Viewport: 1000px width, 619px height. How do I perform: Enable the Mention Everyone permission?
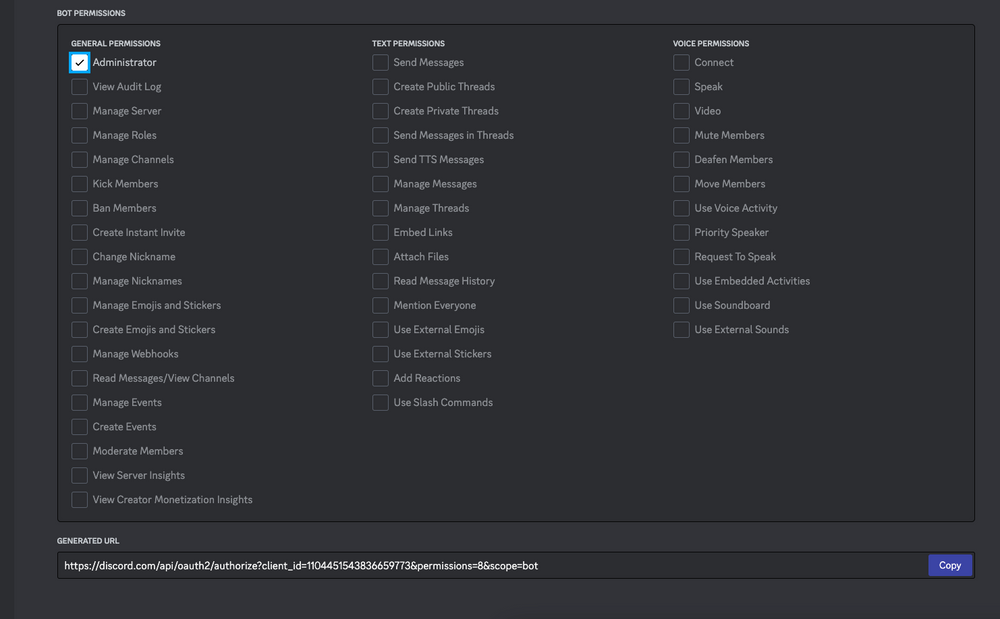380,305
